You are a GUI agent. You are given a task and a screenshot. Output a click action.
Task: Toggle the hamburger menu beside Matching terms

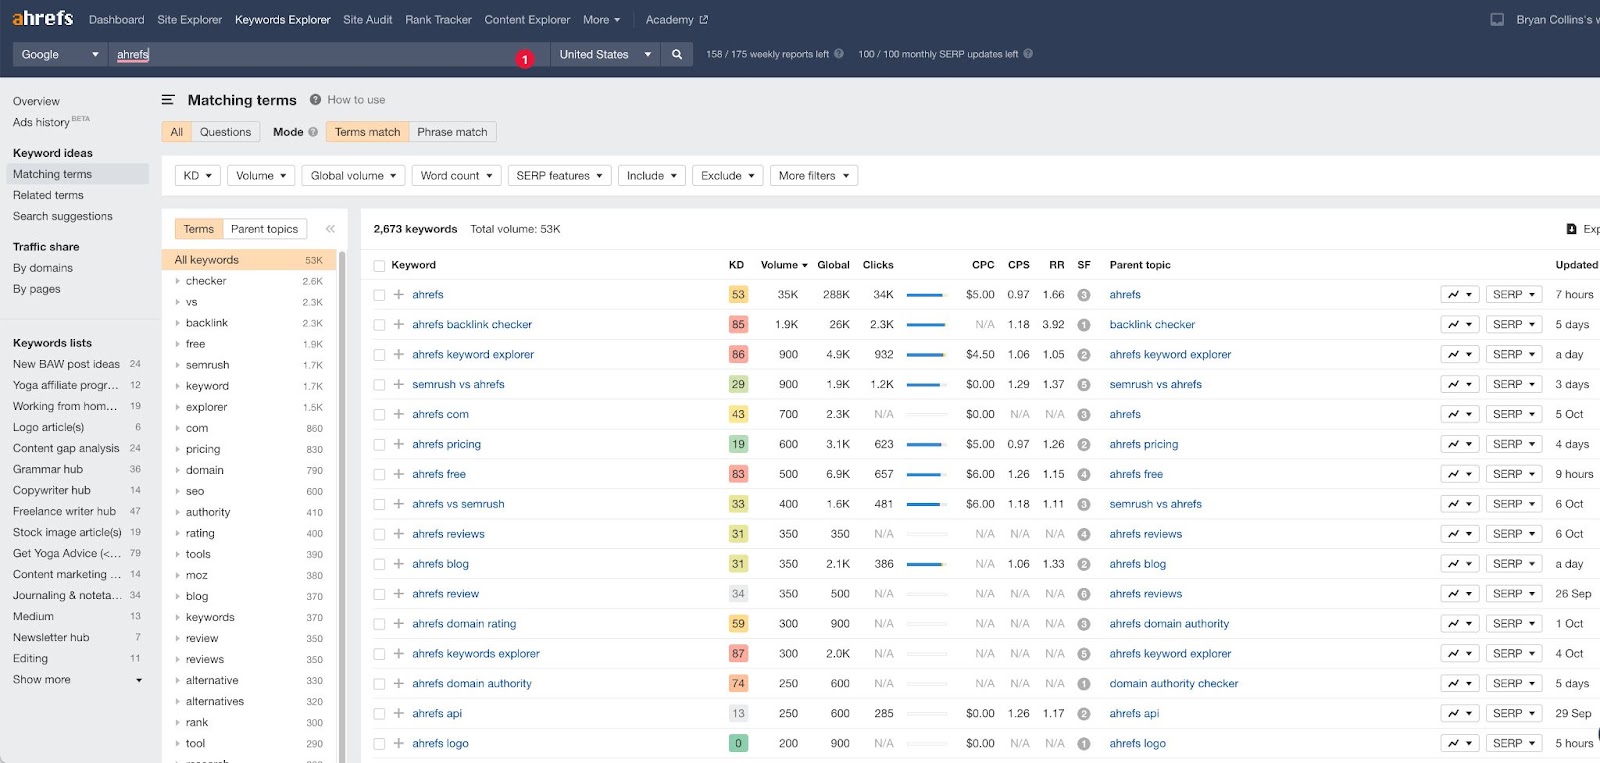point(168,100)
